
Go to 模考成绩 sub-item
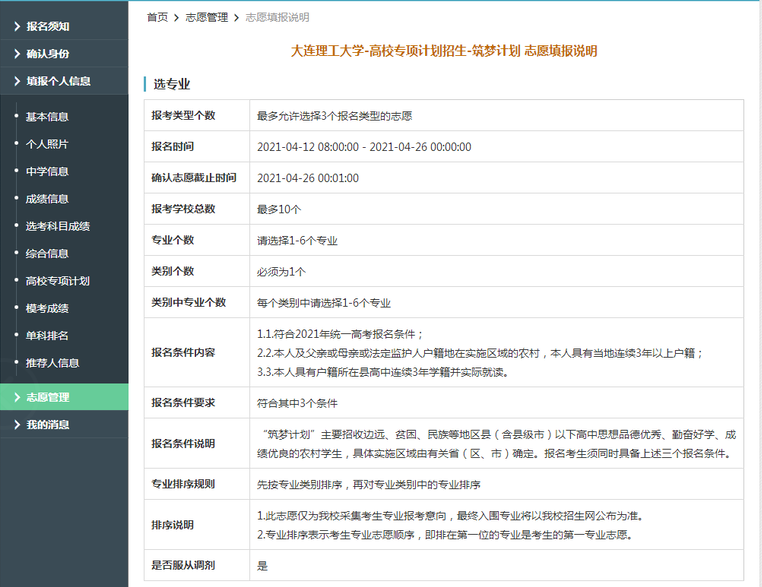(x=47, y=308)
